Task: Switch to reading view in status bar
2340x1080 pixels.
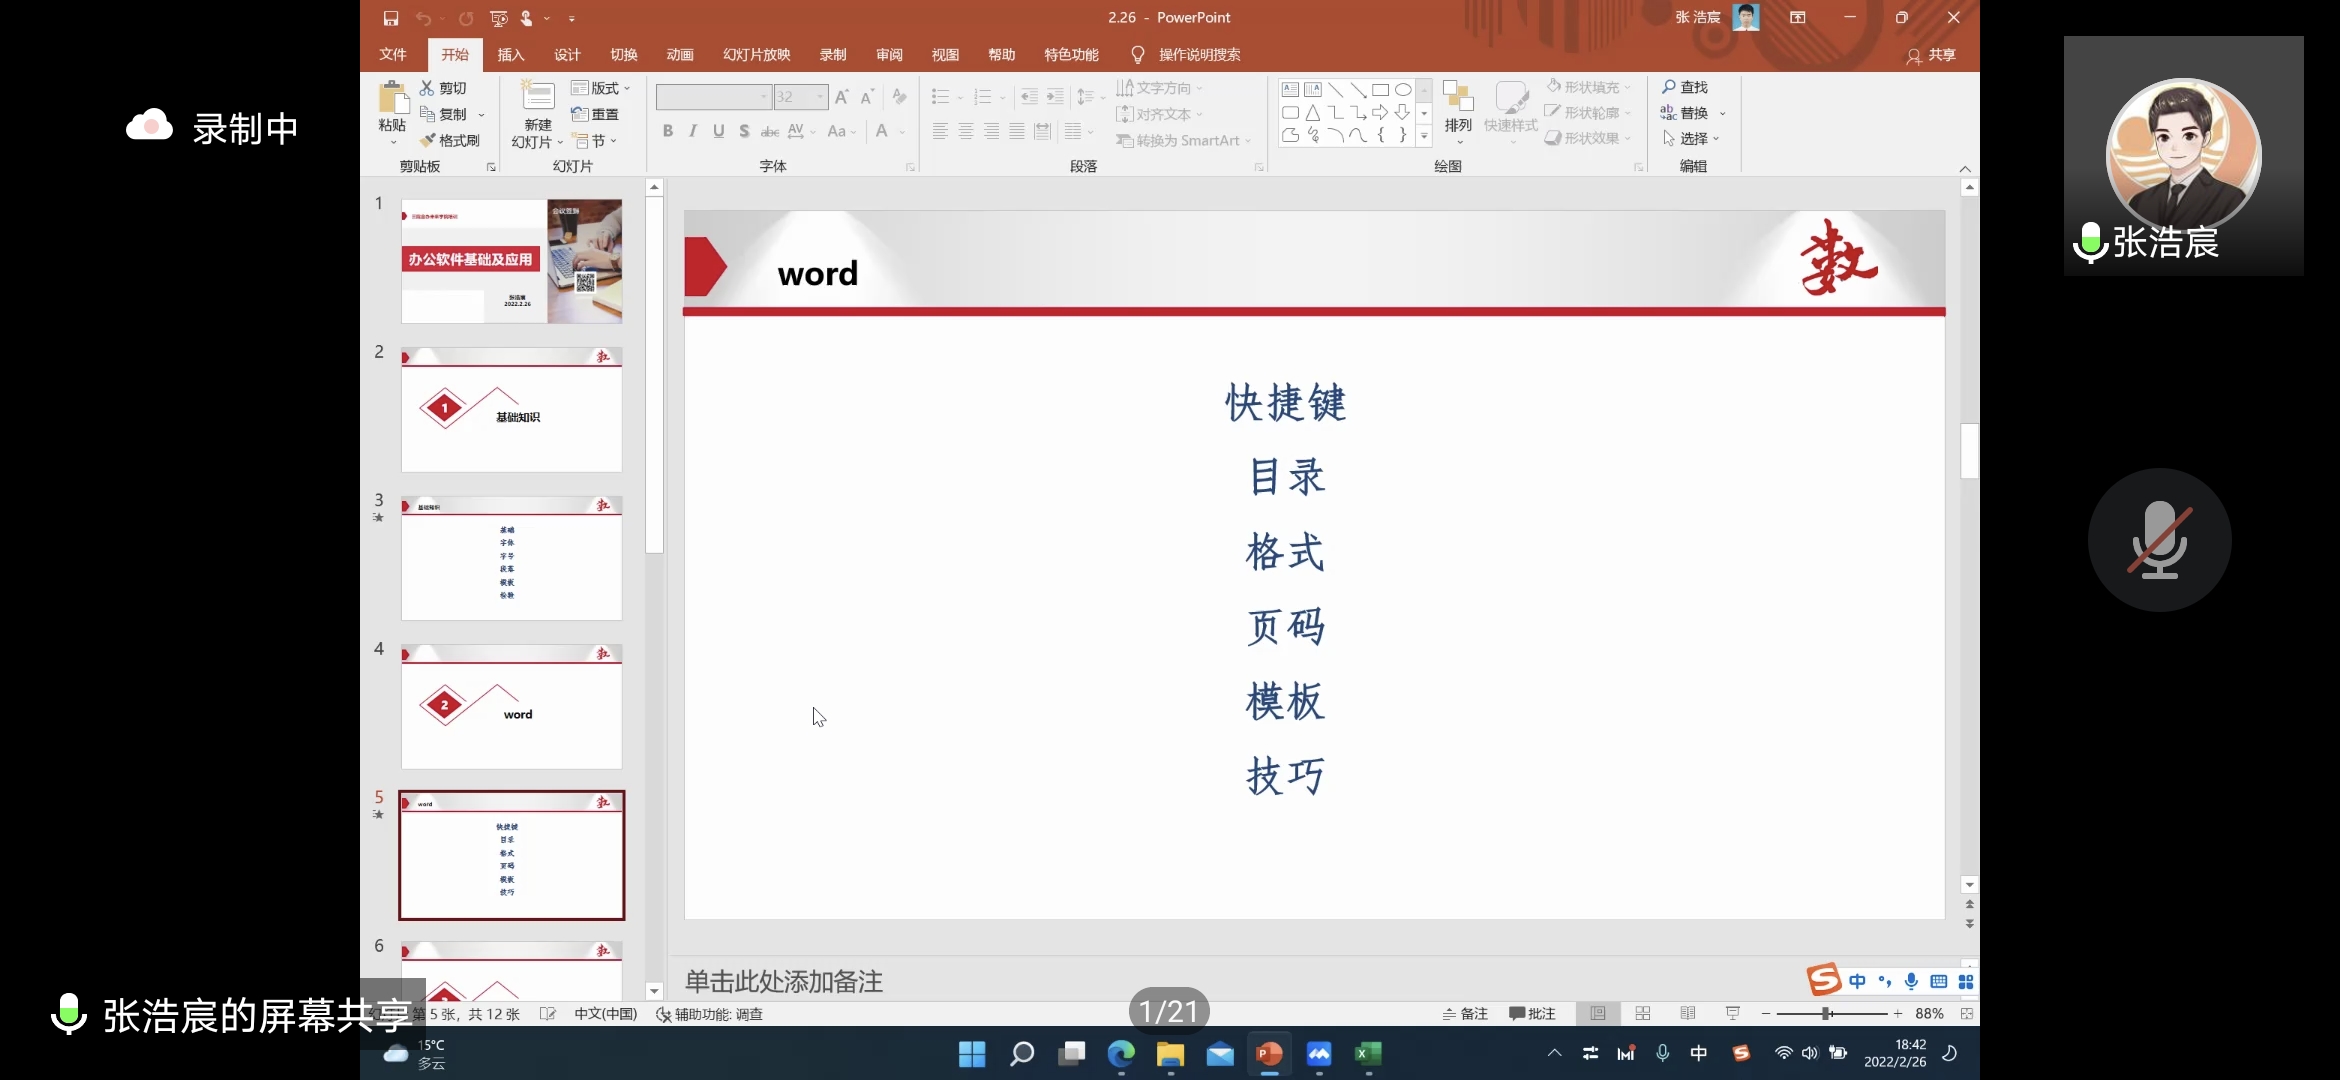Action: pyautogui.click(x=1688, y=1014)
